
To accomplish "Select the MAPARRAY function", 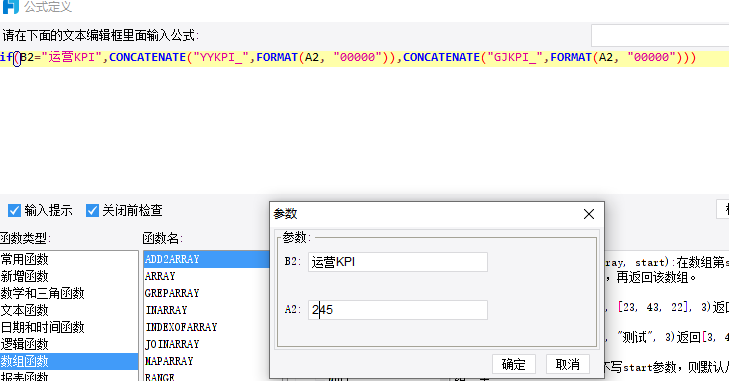I will point(206,361).
